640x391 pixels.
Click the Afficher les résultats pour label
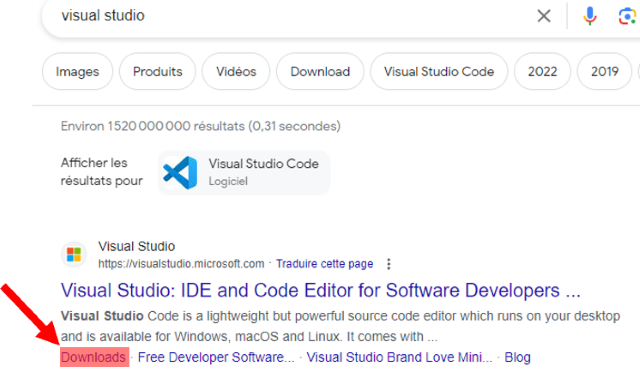point(102,172)
